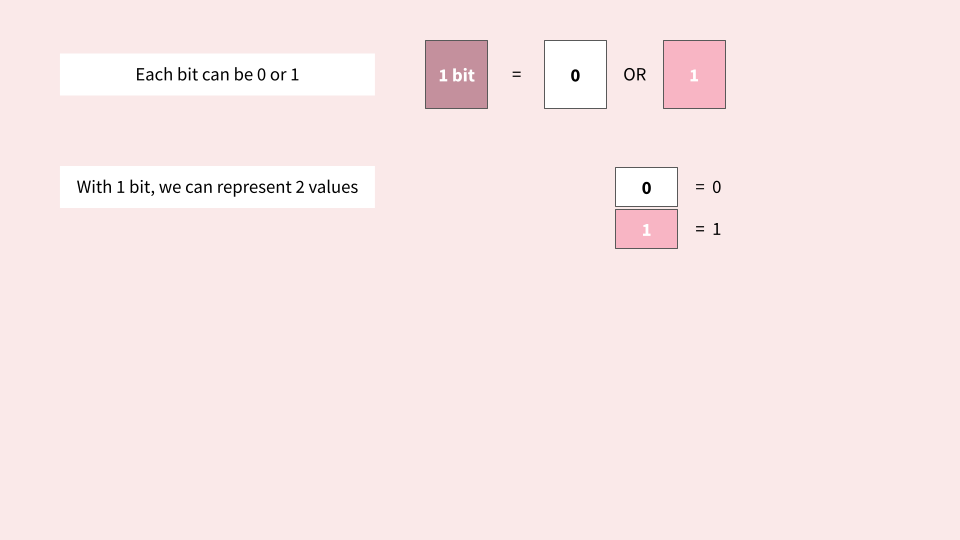
Task: Select the equals sign beside the small 0 box
Action: 700,187
